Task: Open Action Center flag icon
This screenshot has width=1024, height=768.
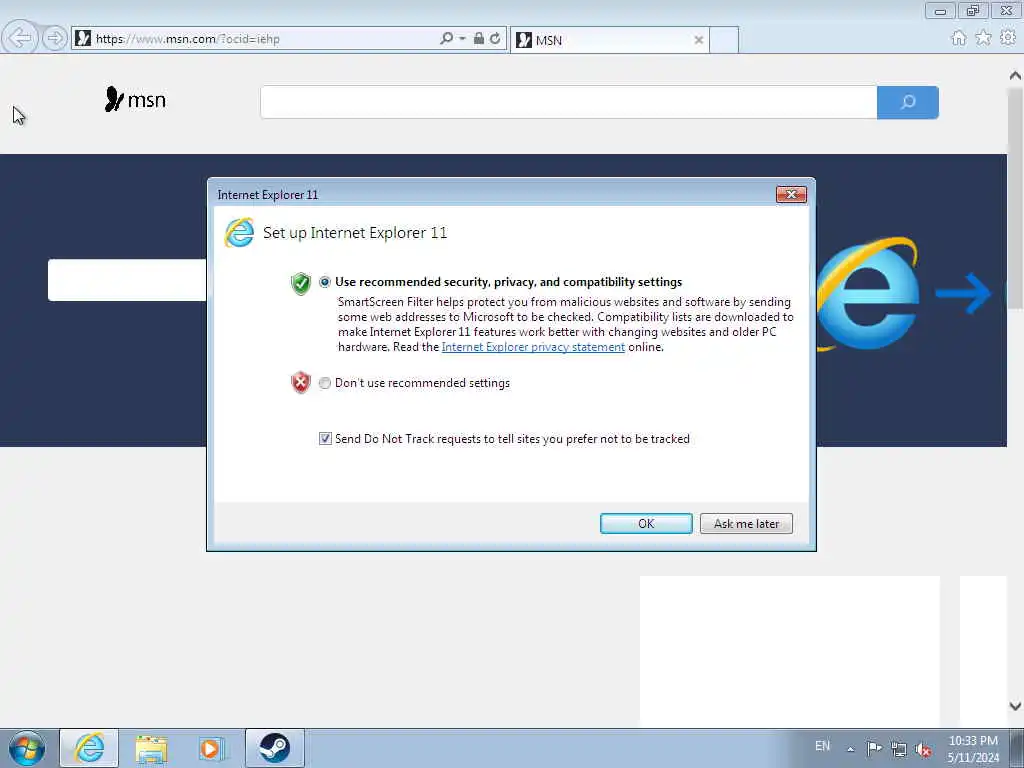Action: coord(874,748)
